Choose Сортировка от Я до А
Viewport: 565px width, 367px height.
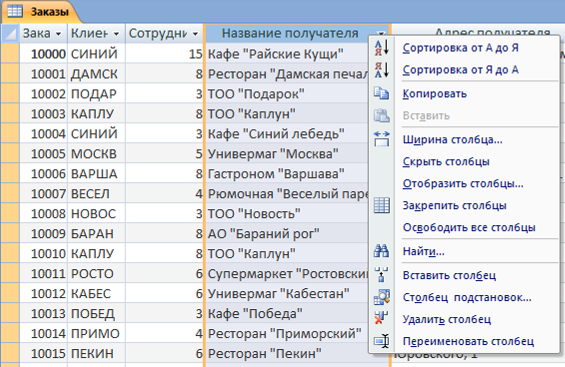[x=461, y=70]
